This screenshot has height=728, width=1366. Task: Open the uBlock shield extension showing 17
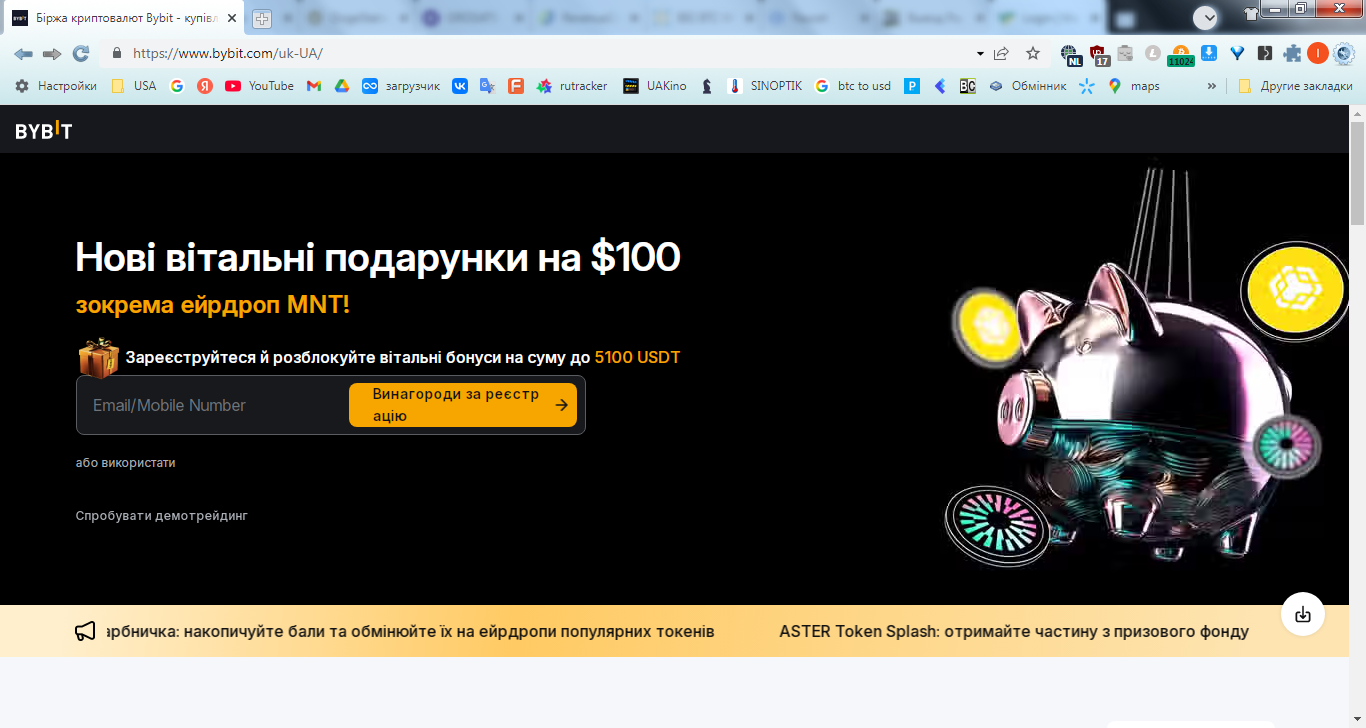click(x=1099, y=55)
